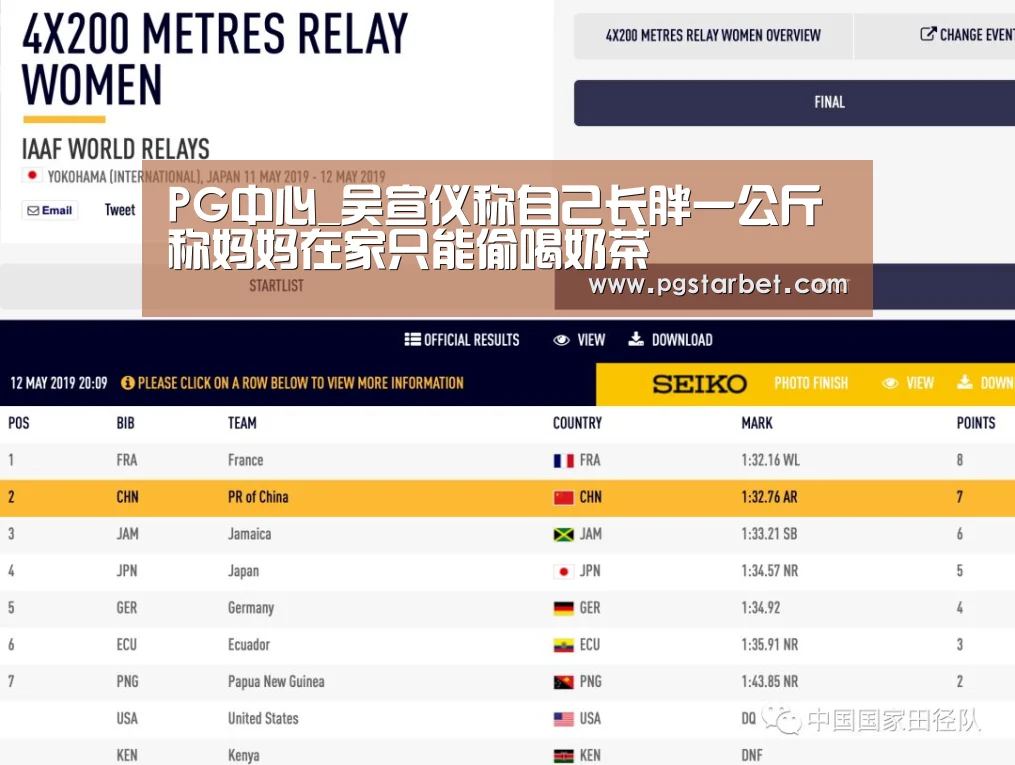Click the French flag icon
Image resolution: width=1015 pixels, height=765 pixels.
tap(564, 461)
